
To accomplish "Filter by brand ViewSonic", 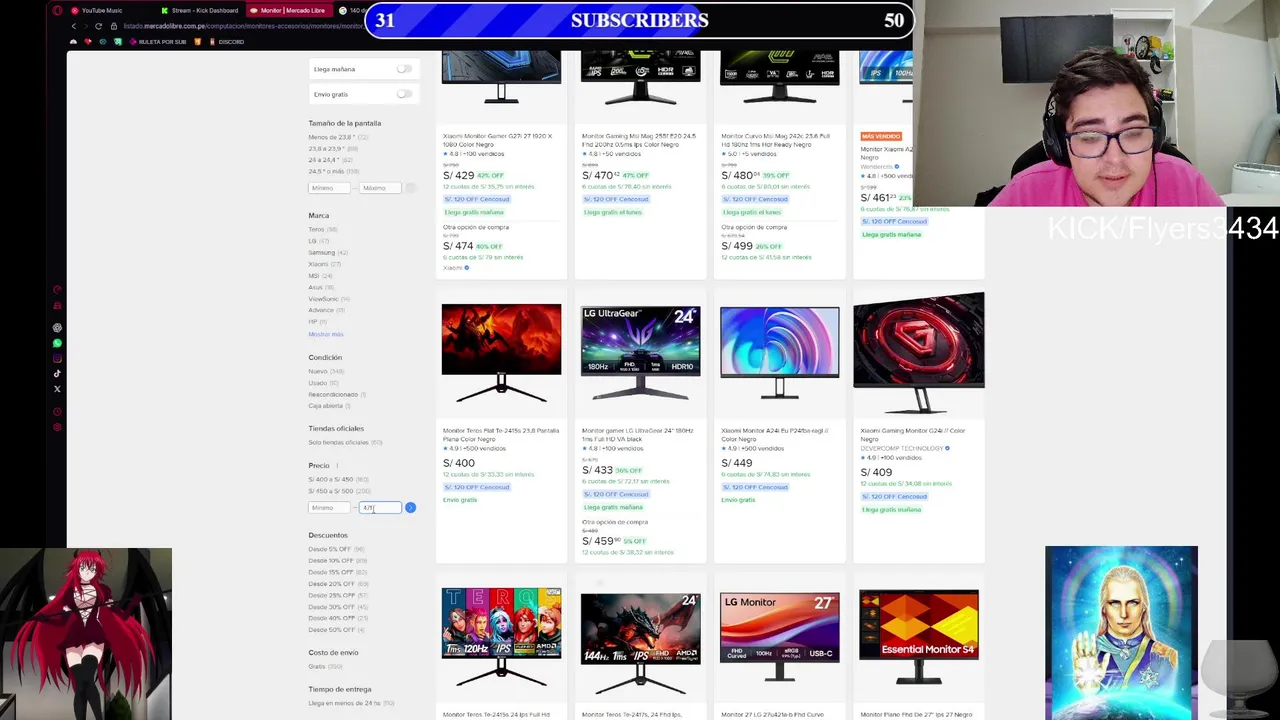I will click(x=323, y=299).
